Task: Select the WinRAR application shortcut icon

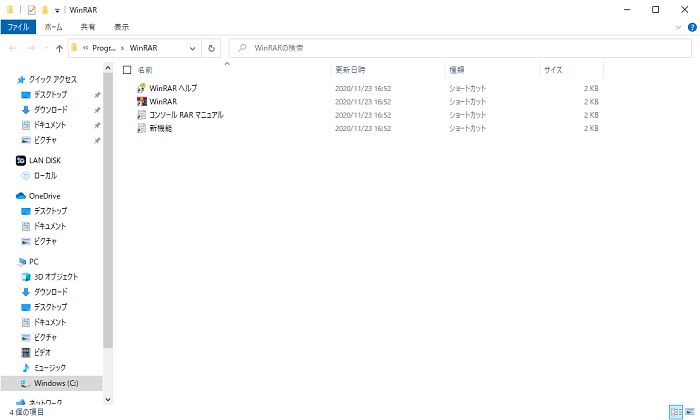Action: [142, 101]
